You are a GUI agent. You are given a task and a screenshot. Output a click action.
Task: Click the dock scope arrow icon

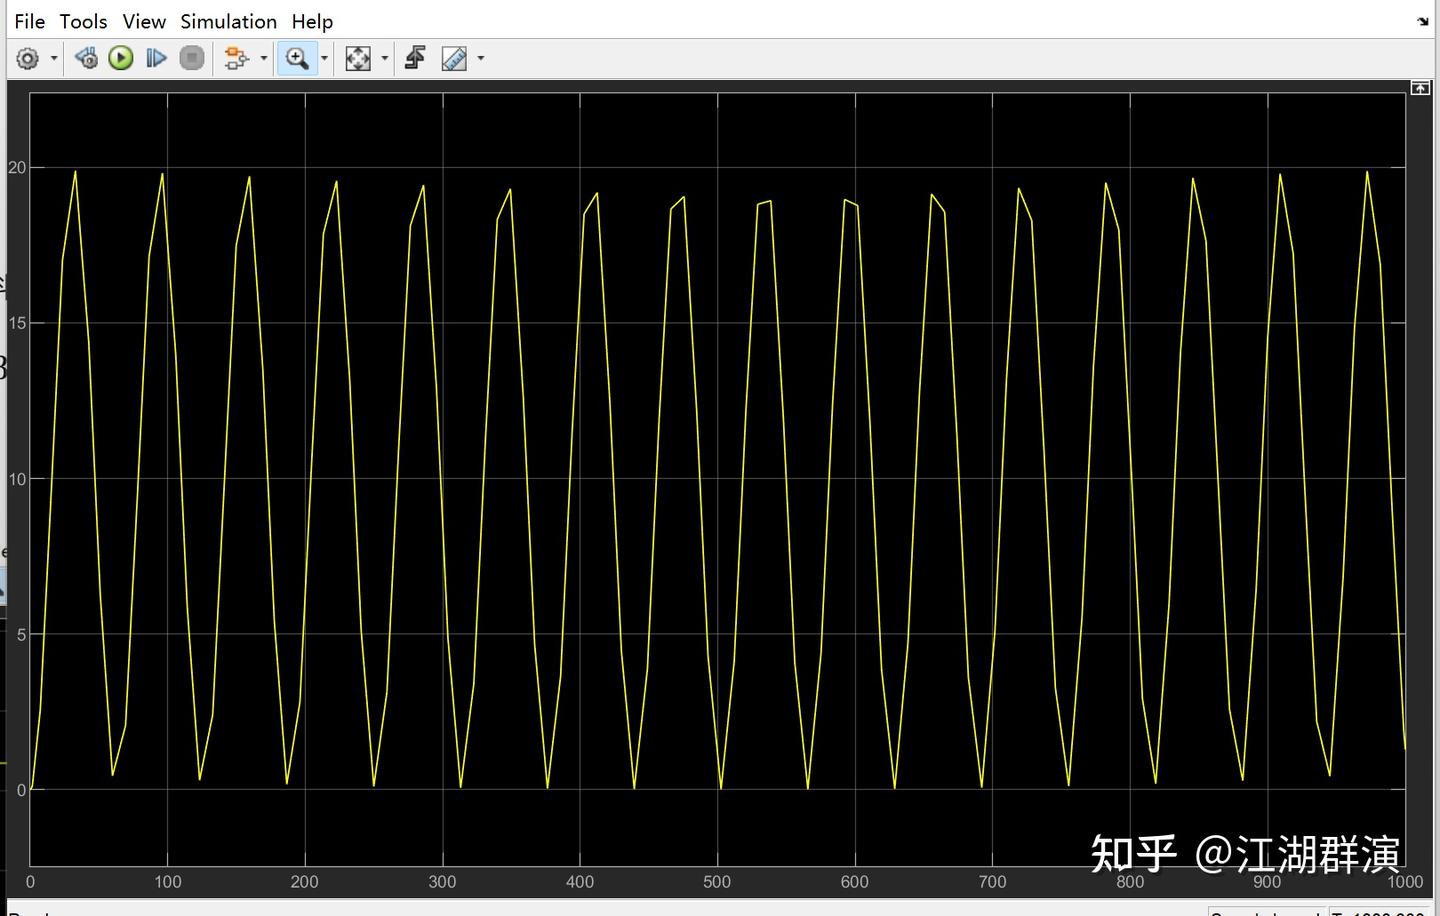(x=1423, y=21)
